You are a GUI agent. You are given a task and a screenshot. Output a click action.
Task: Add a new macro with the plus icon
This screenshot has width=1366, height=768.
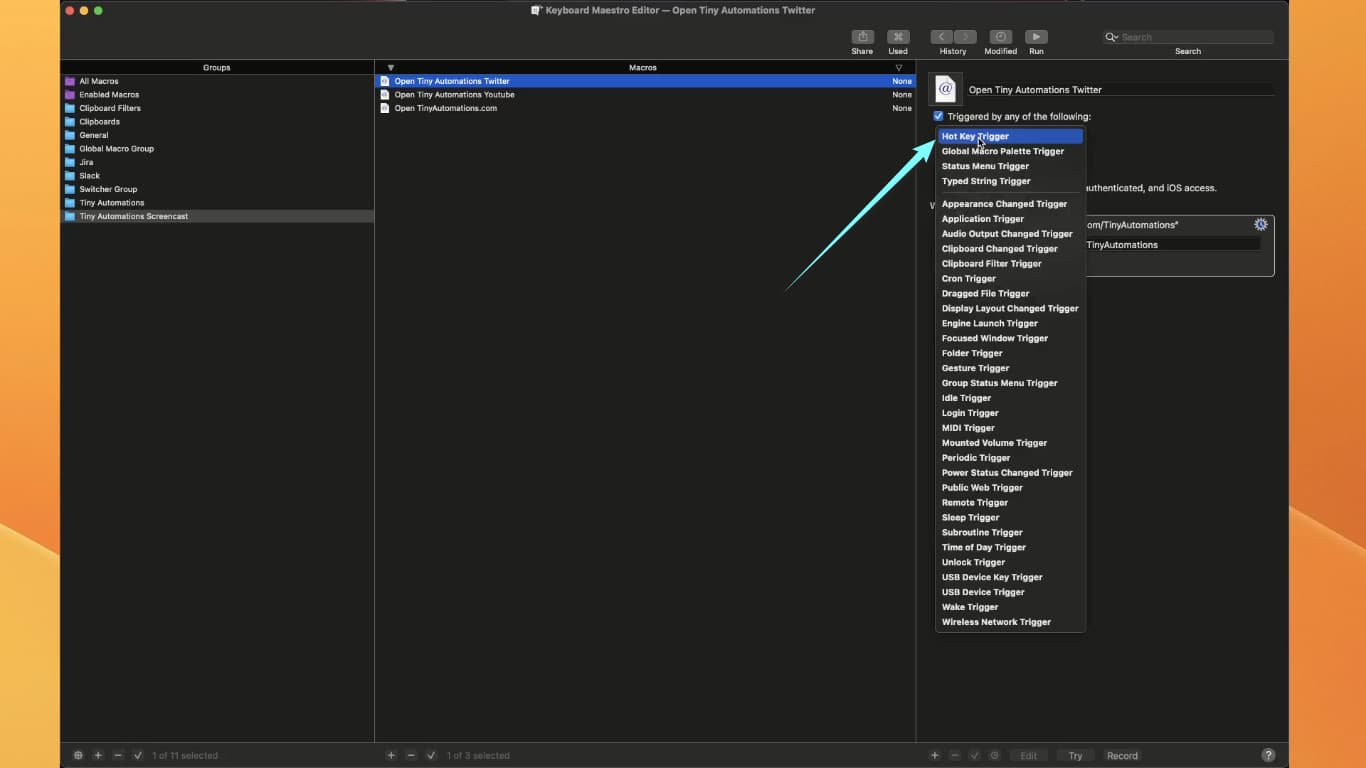[x=391, y=755]
